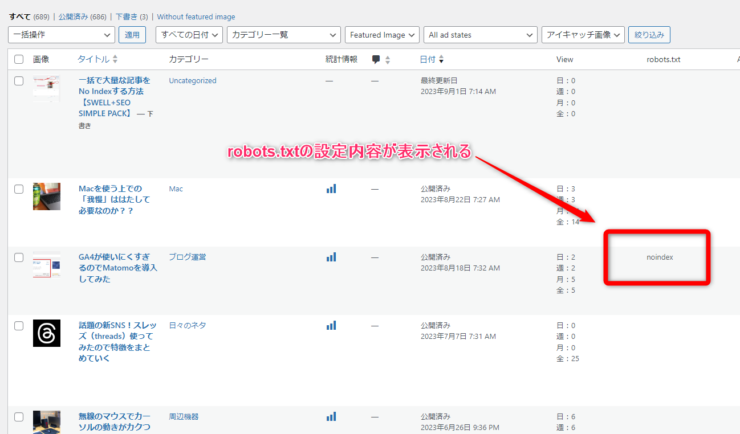The image size is (740, 434).
Task: Open stats chart icon for Mac post
Action: click(x=331, y=188)
